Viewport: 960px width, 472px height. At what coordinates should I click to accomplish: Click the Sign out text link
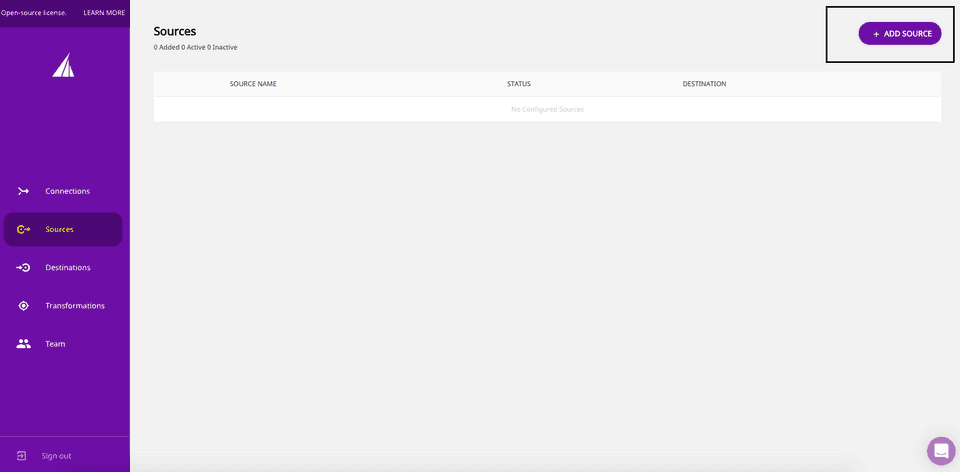point(56,456)
